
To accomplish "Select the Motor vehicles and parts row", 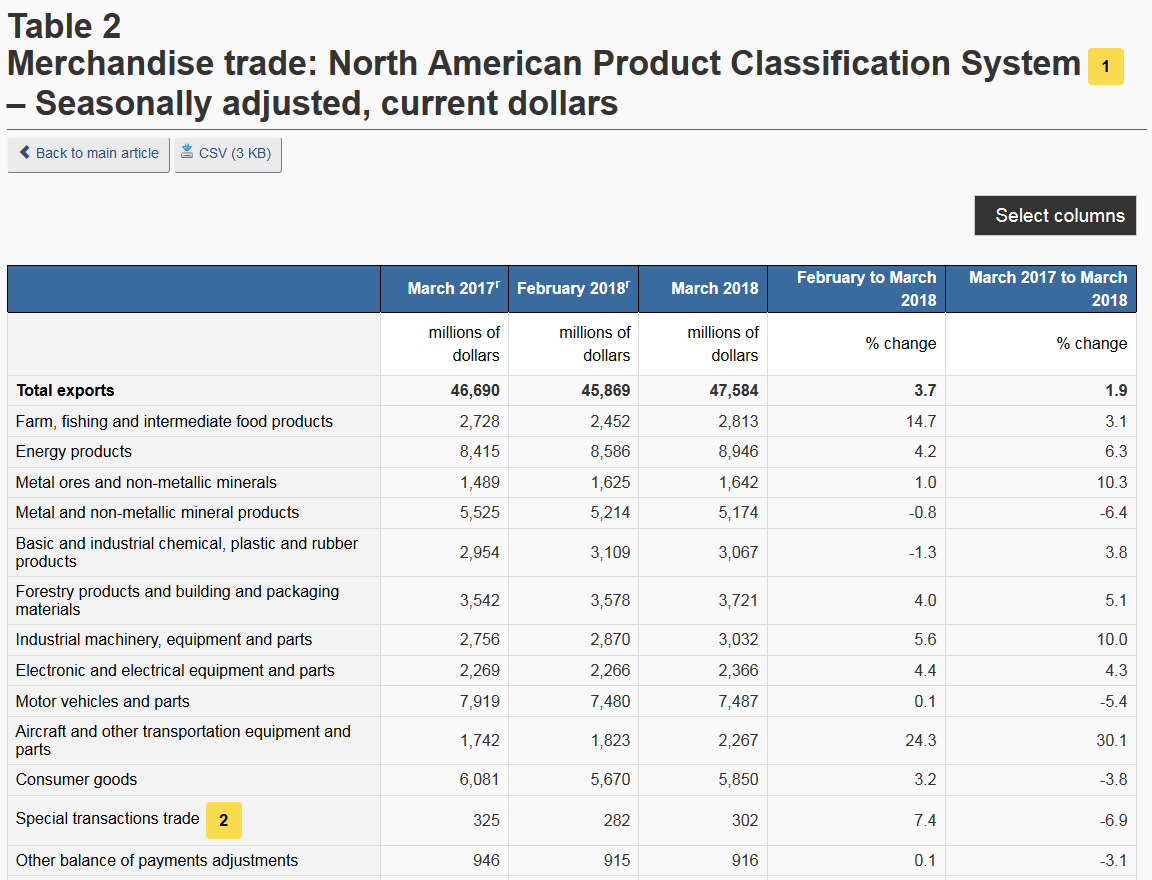I will pos(572,702).
